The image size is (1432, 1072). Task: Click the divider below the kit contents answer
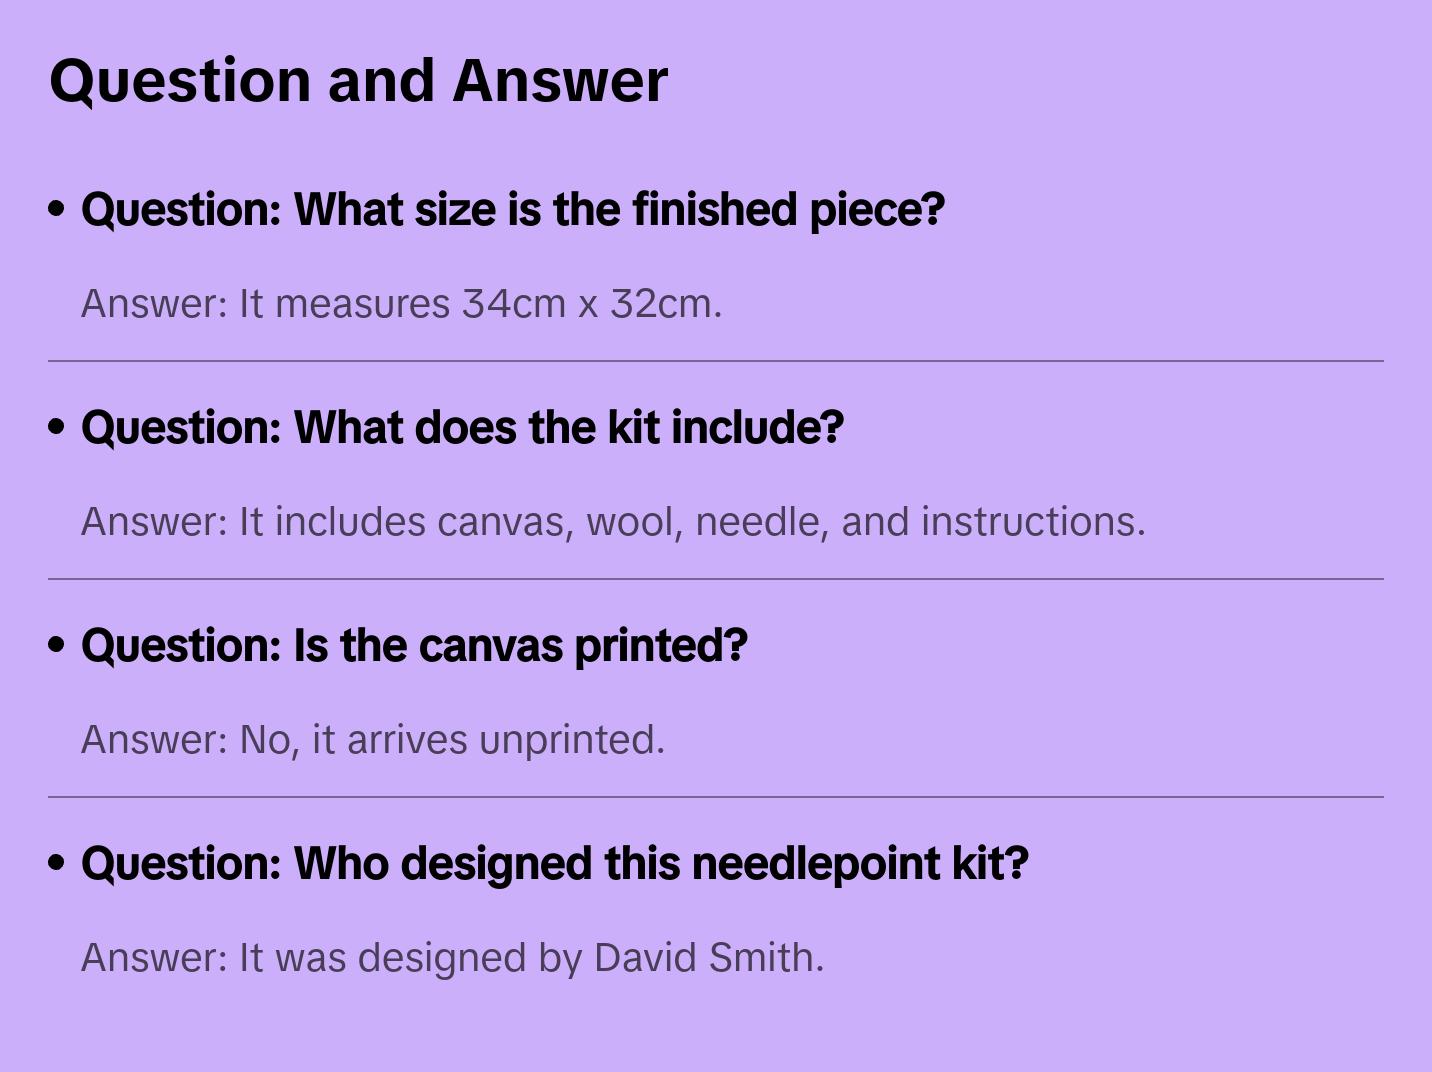[716, 579]
